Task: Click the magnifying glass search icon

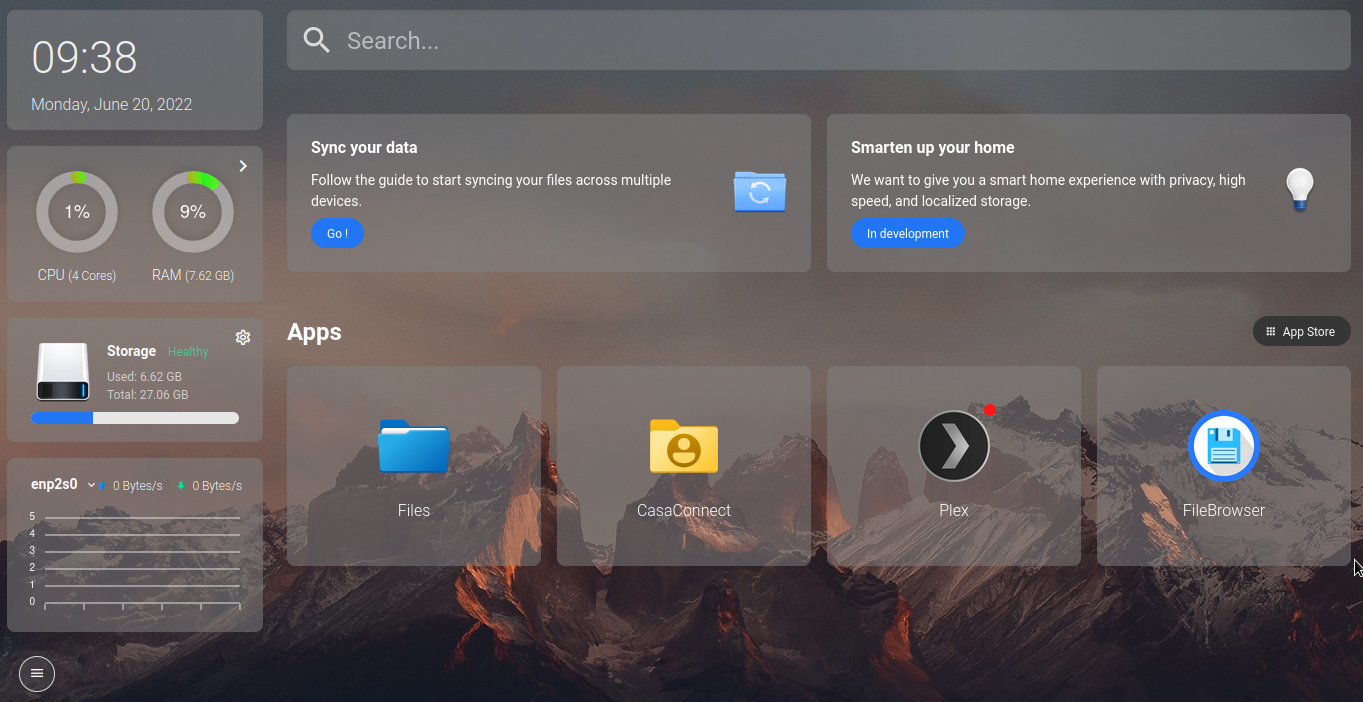Action: tap(317, 41)
